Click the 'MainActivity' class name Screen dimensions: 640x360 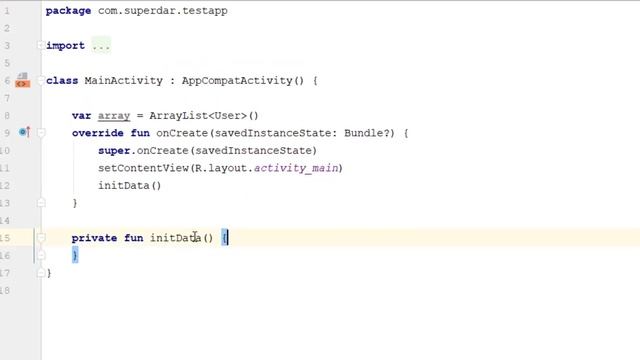[x=123, y=81]
